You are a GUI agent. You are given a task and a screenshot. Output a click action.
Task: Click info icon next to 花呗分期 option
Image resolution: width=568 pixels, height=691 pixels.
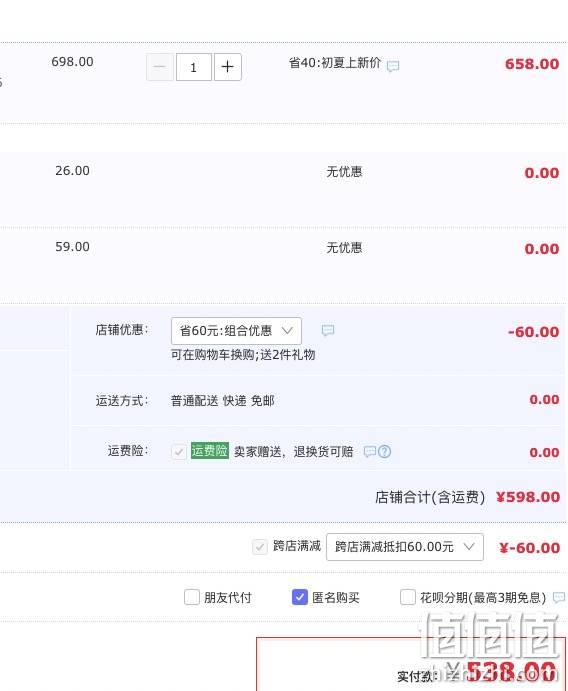pyautogui.click(x=559, y=598)
